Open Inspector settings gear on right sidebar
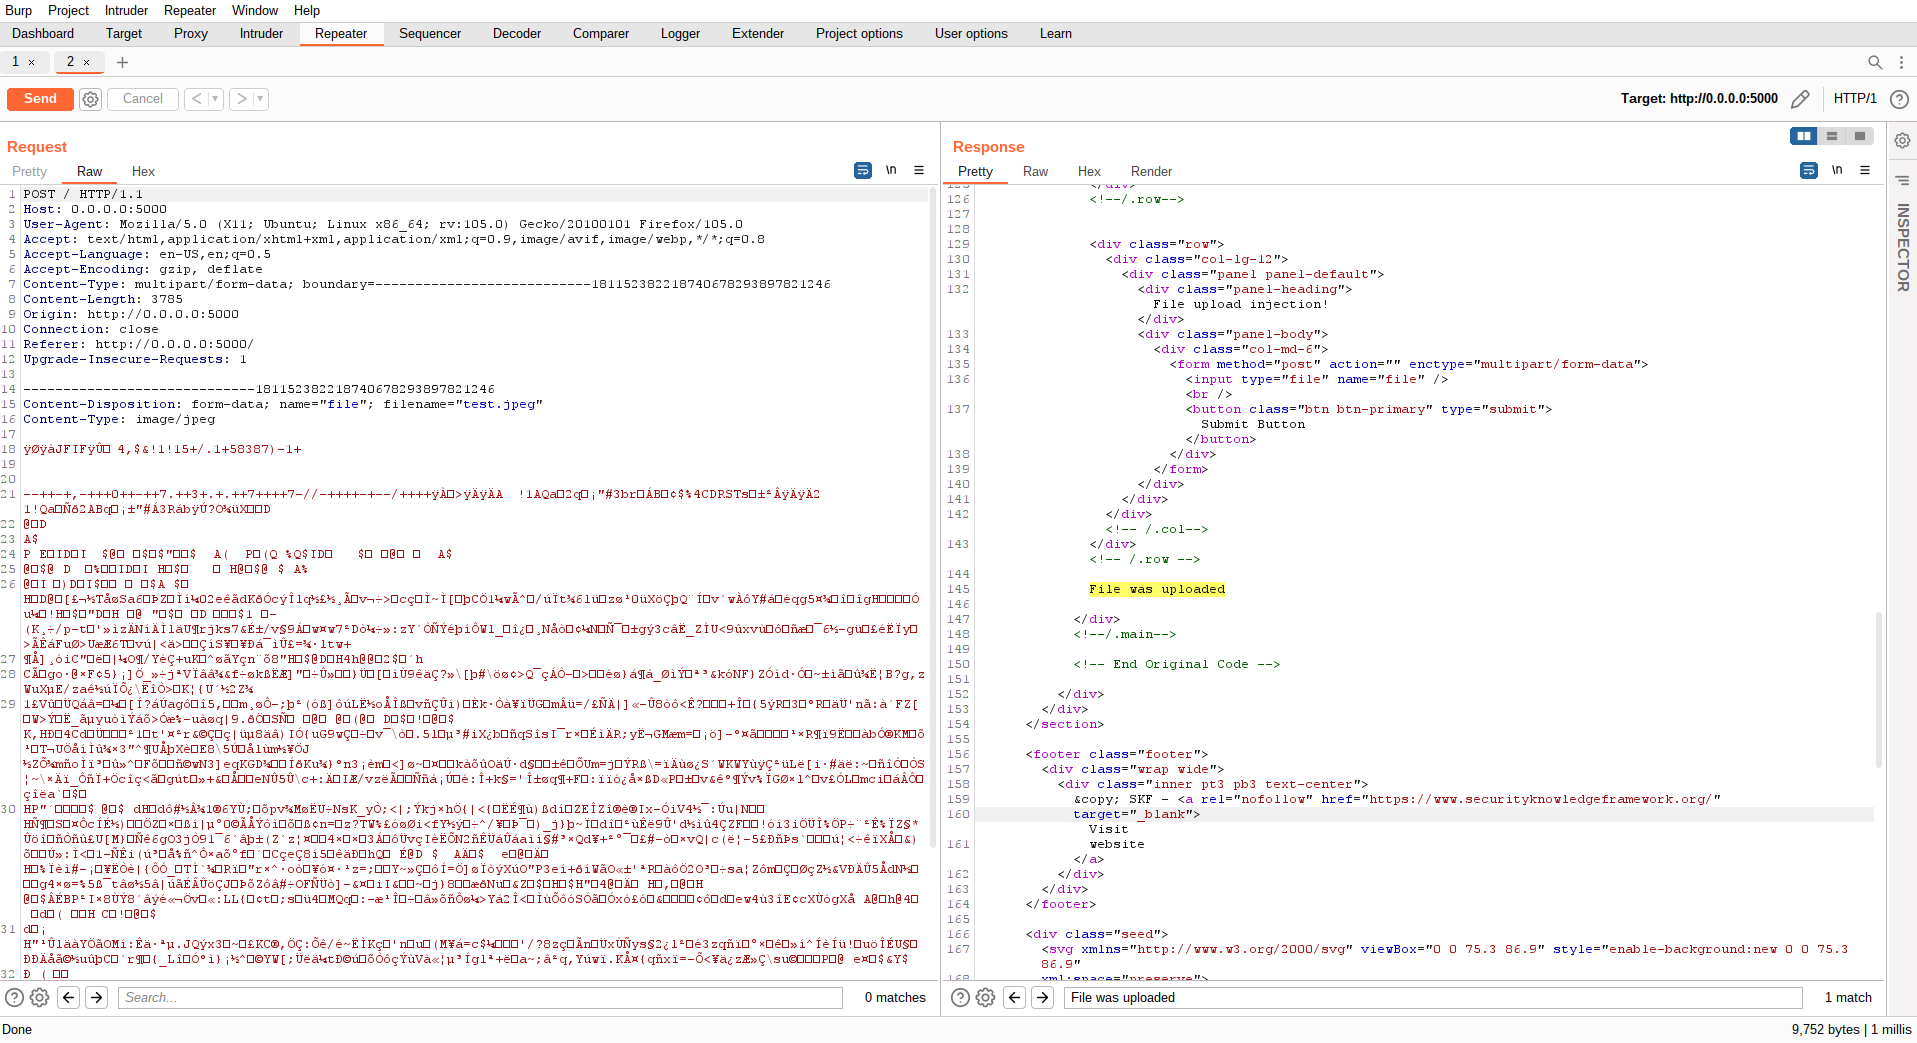The image size is (1917, 1043). (1902, 141)
